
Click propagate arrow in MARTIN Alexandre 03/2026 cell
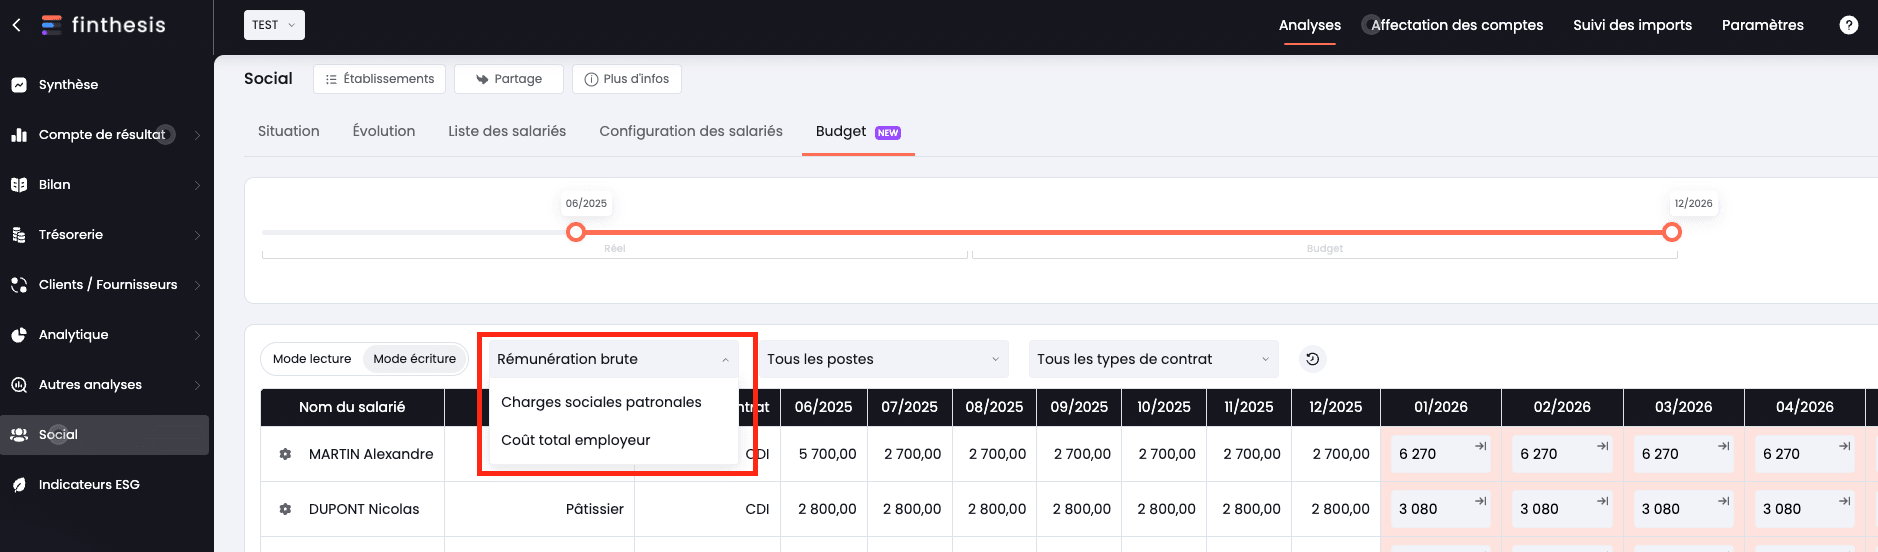point(1723,446)
